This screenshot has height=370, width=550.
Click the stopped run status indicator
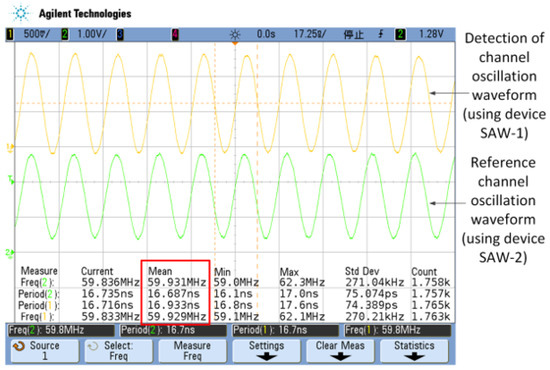pos(353,35)
